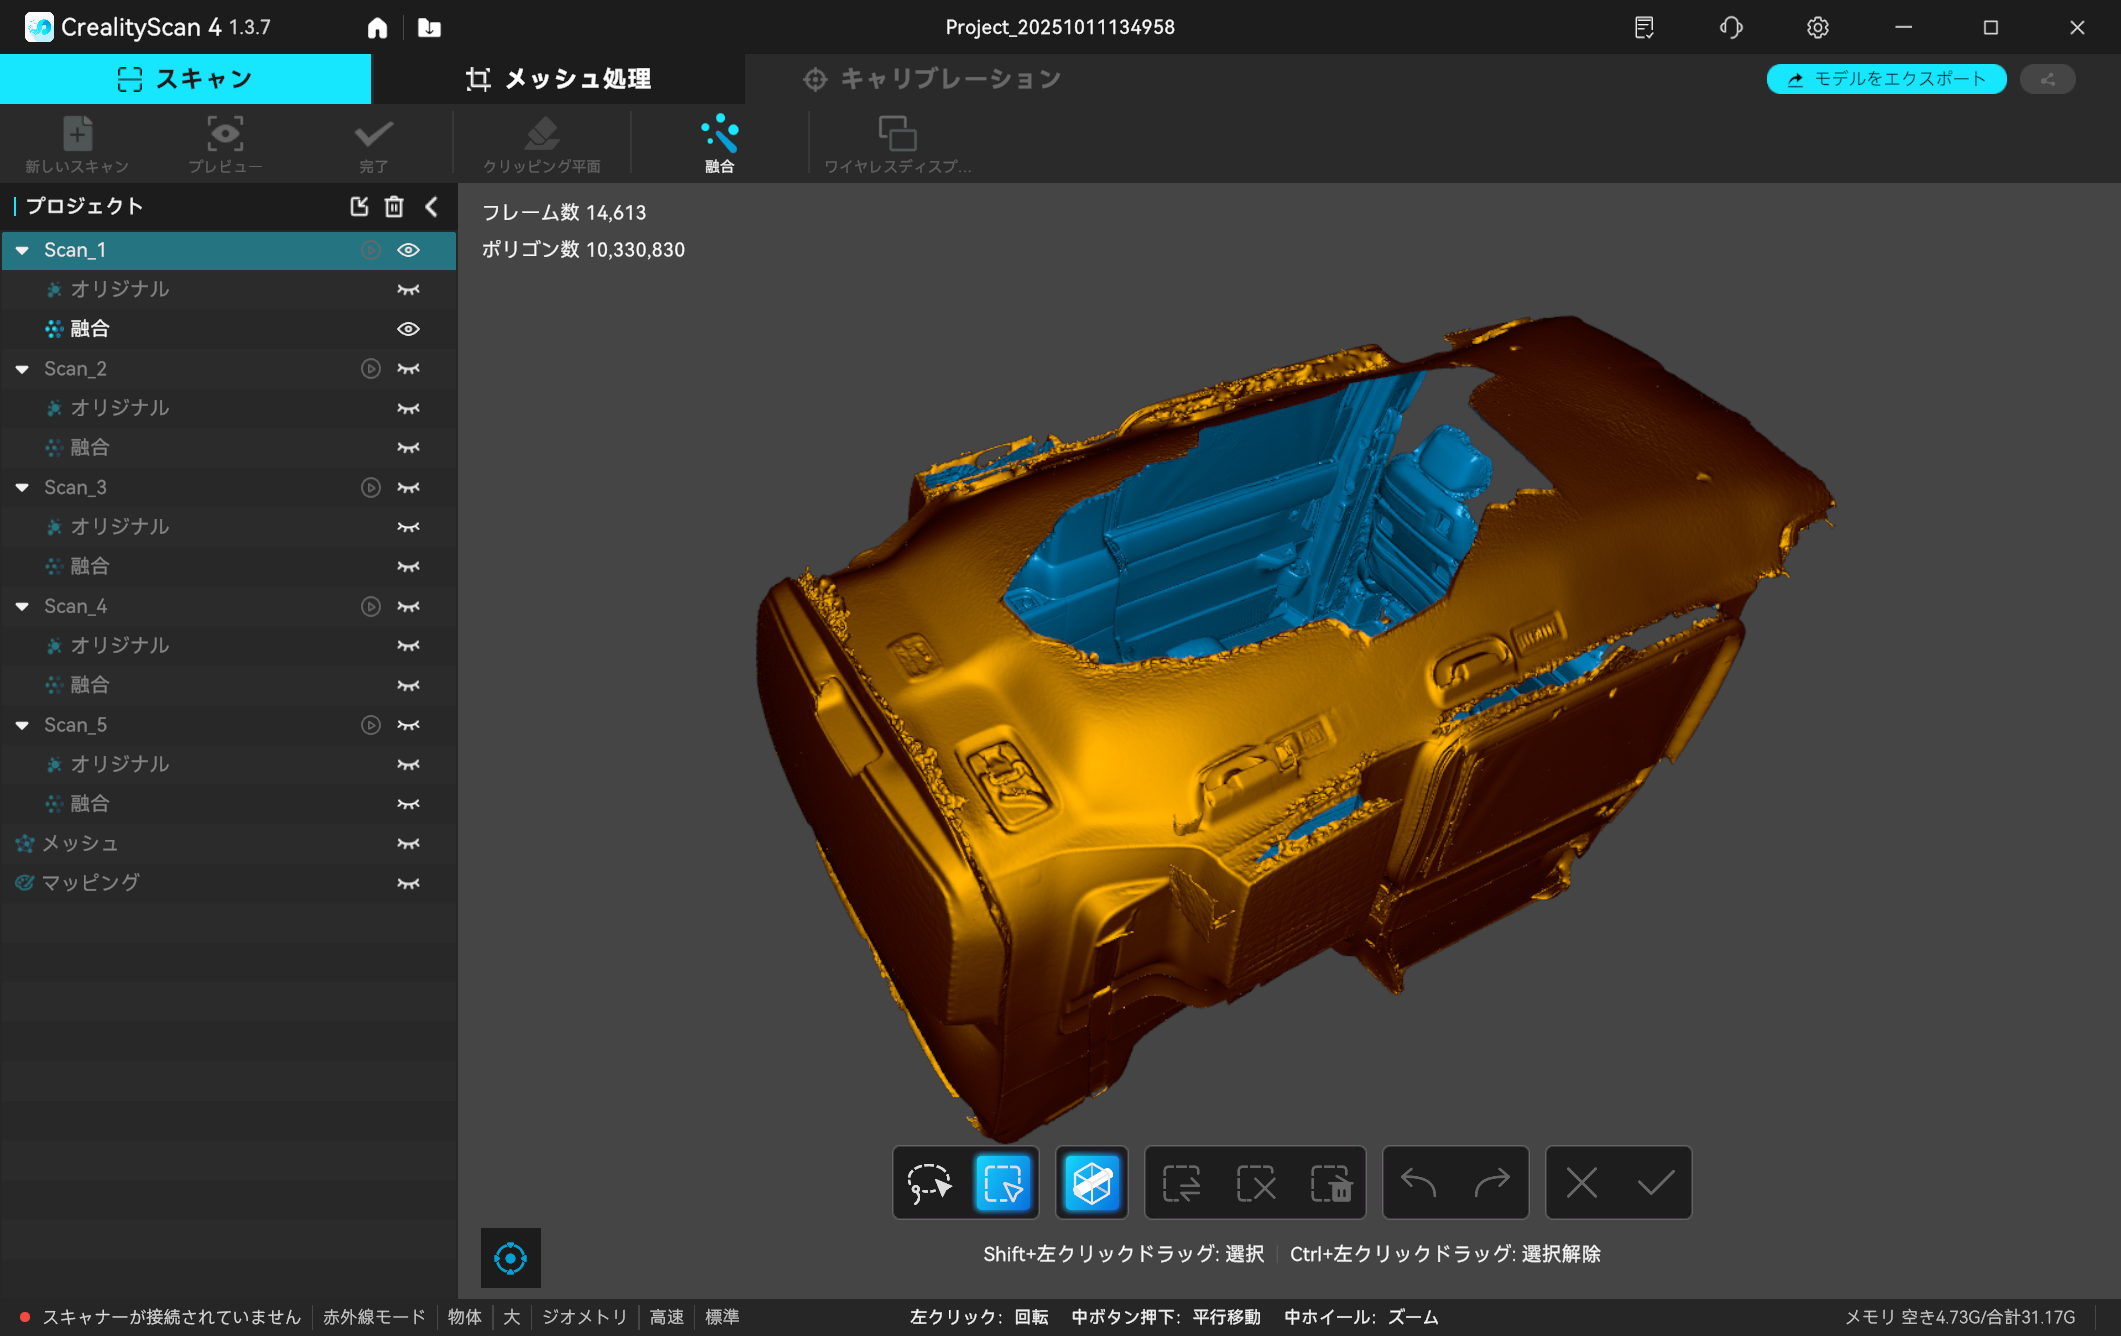This screenshot has width=2121, height=1336.
Task: Click the モデルをエクスポート button
Action: click(1886, 79)
